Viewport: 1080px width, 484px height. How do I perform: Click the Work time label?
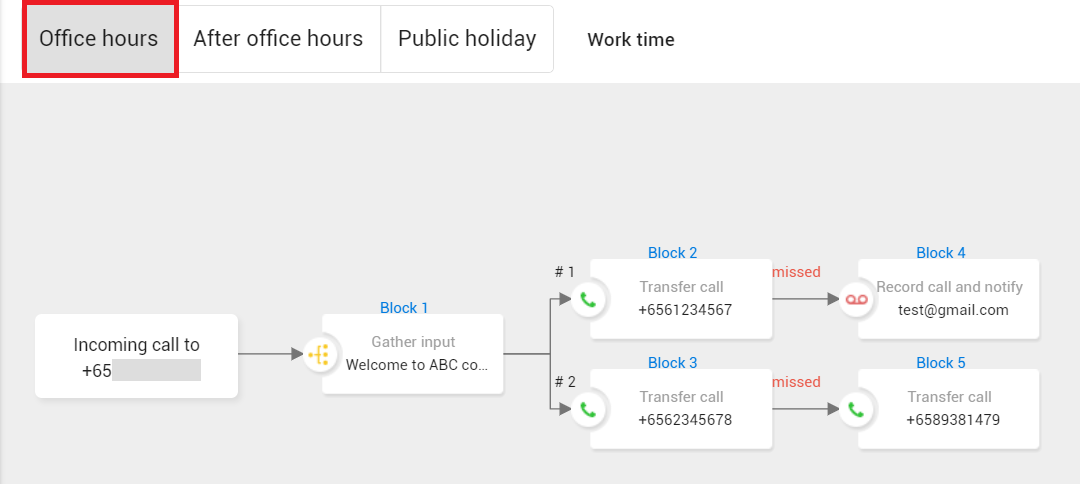(631, 40)
